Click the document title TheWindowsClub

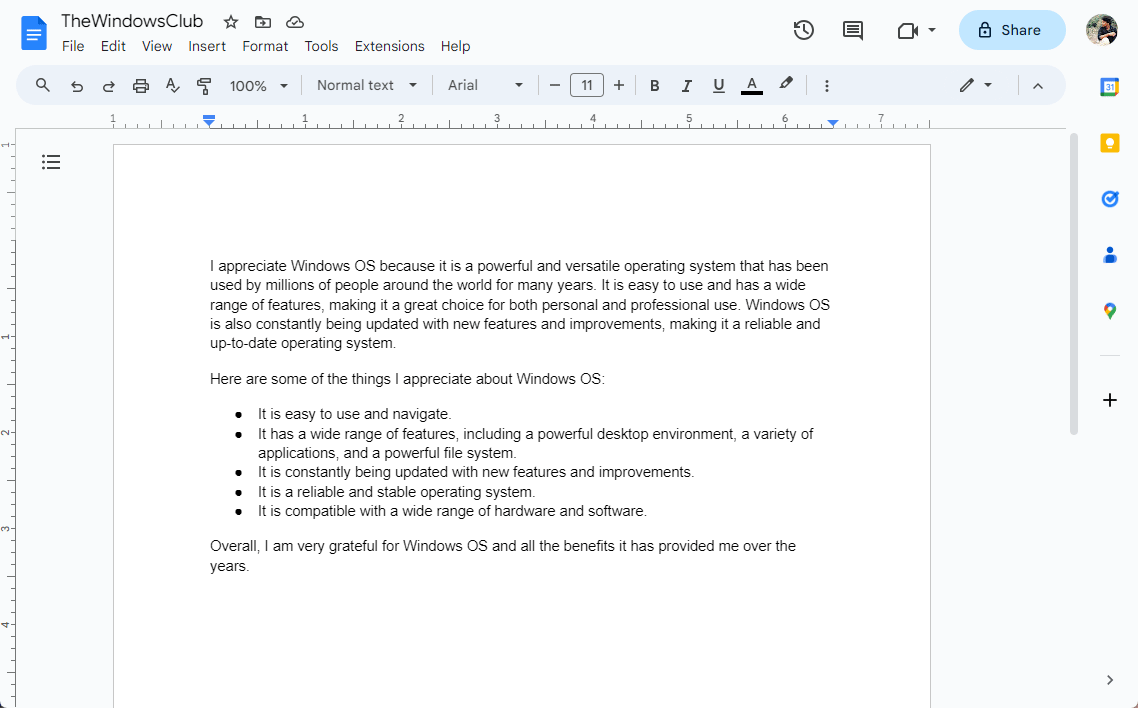(x=132, y=21)
